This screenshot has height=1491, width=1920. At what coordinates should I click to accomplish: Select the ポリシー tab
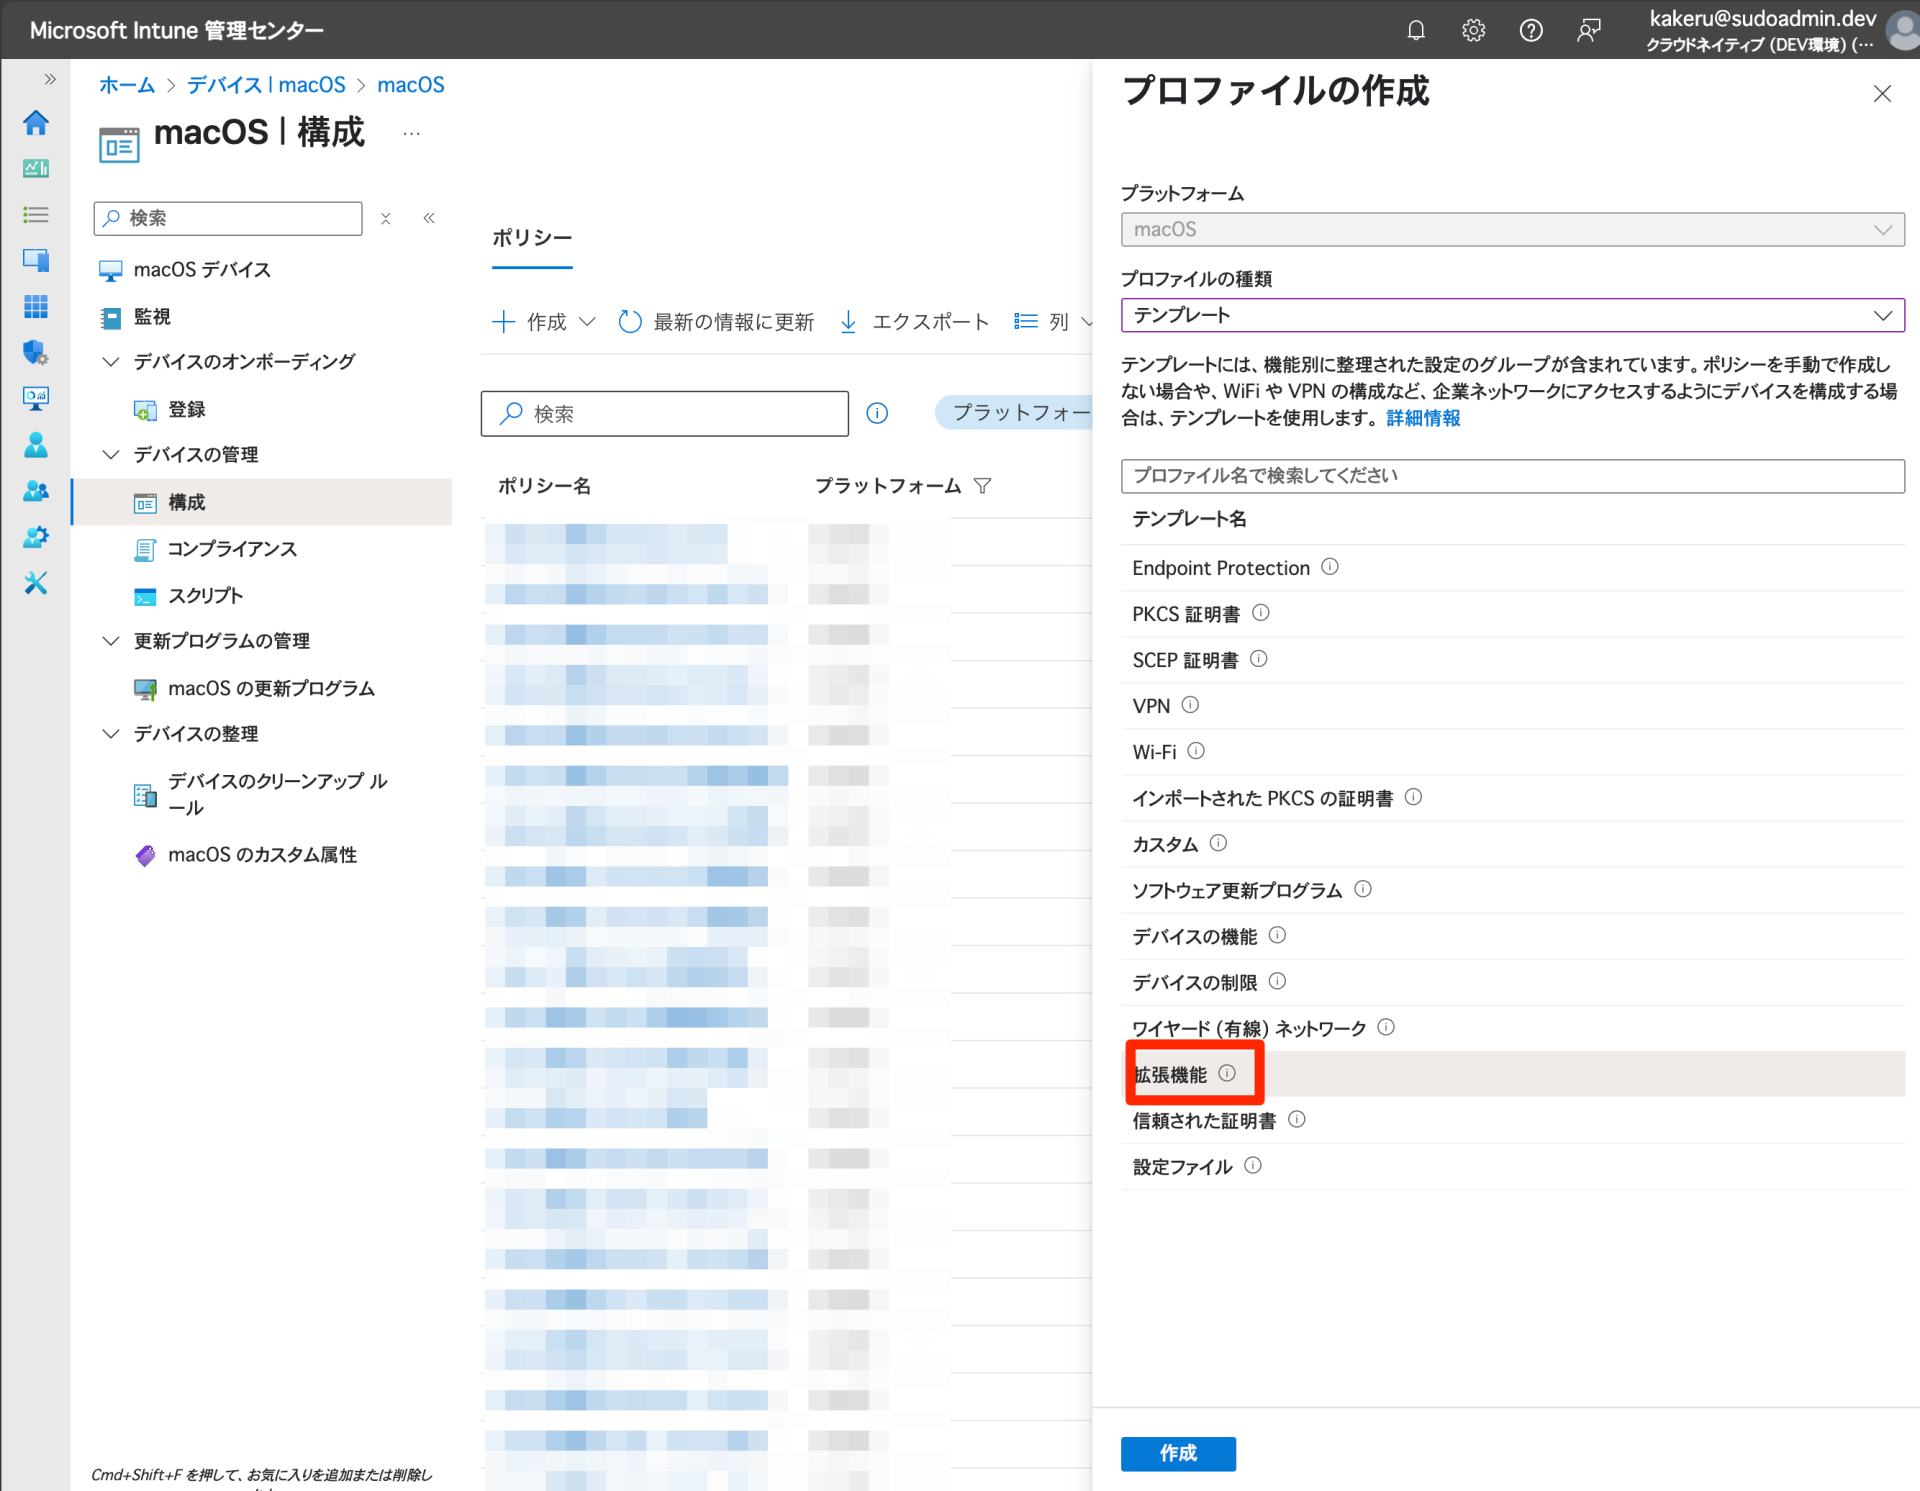pyautogui.click(x=532, y=238)
